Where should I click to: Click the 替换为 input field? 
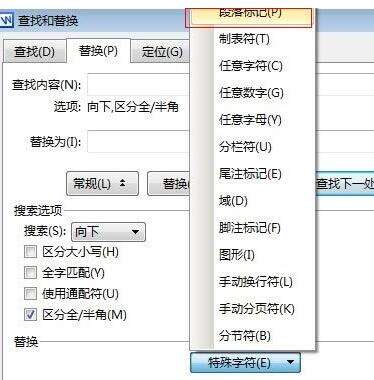[138, 142]
